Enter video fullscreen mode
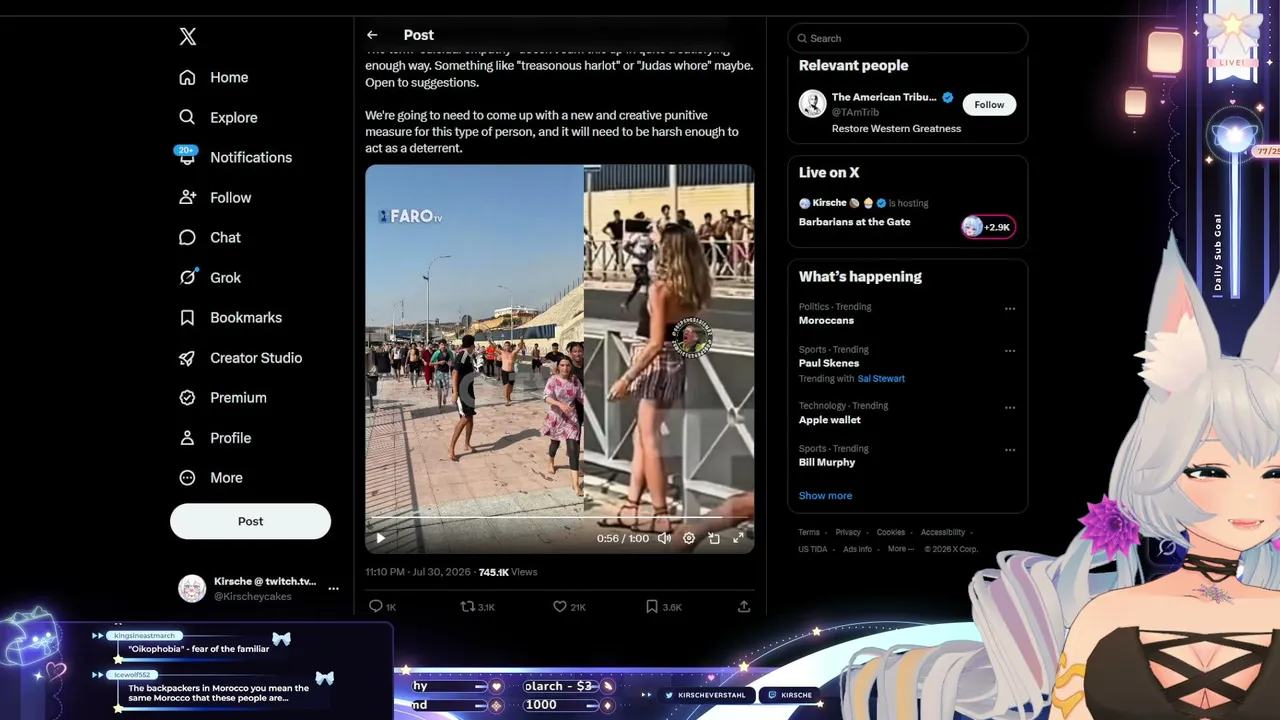 pyautogui.click(x=738, y=538)
